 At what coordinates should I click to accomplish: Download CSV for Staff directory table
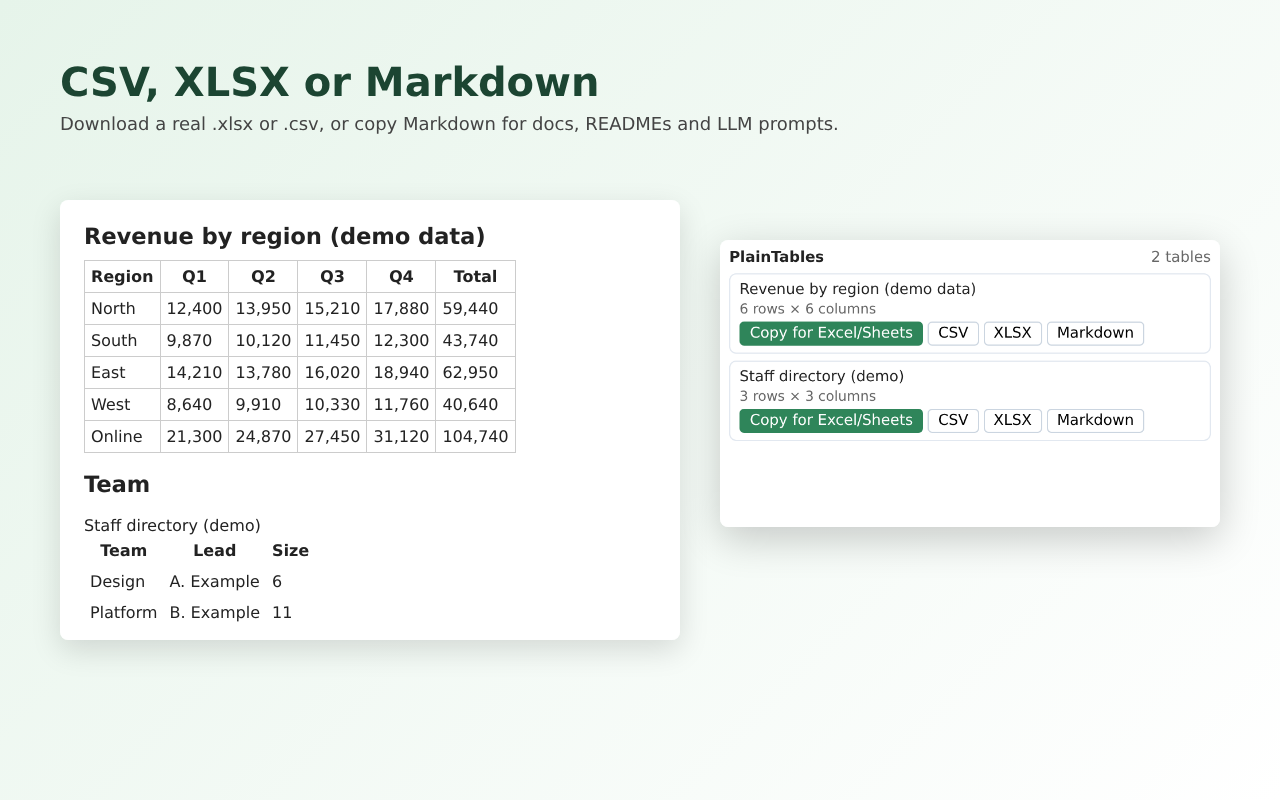point(953,420)
